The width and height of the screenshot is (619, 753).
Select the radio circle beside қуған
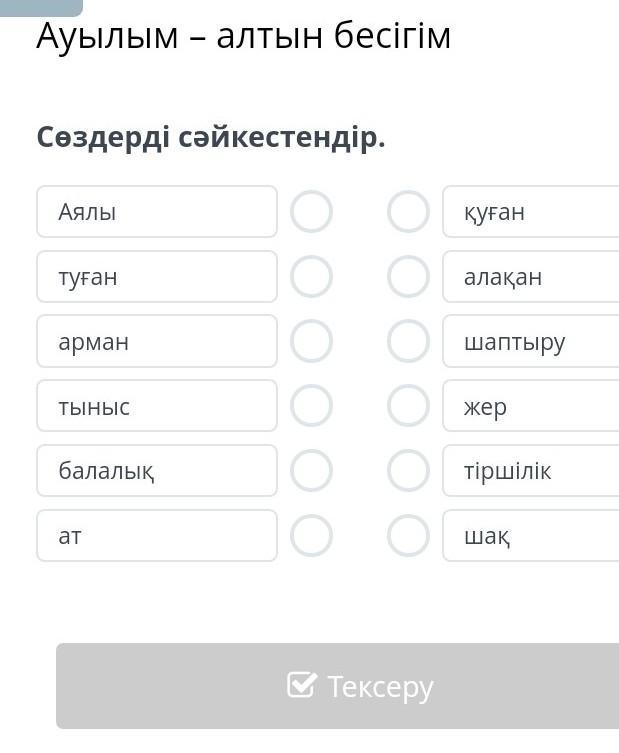408,212
